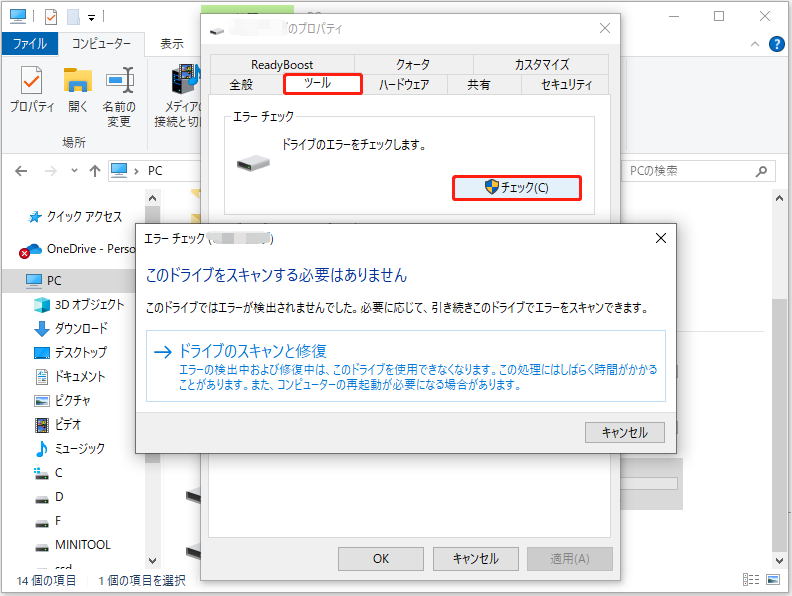The image size is (792, 596).
Task: Click PC in the address bar path
Action: coord(155,171)
